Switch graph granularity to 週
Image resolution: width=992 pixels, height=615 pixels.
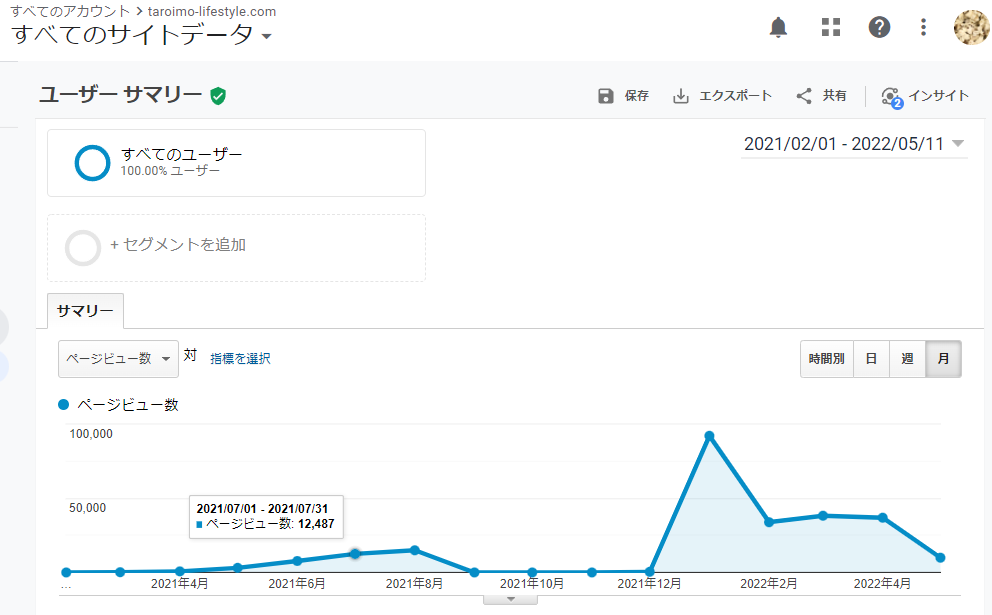[x=907, y=359]
